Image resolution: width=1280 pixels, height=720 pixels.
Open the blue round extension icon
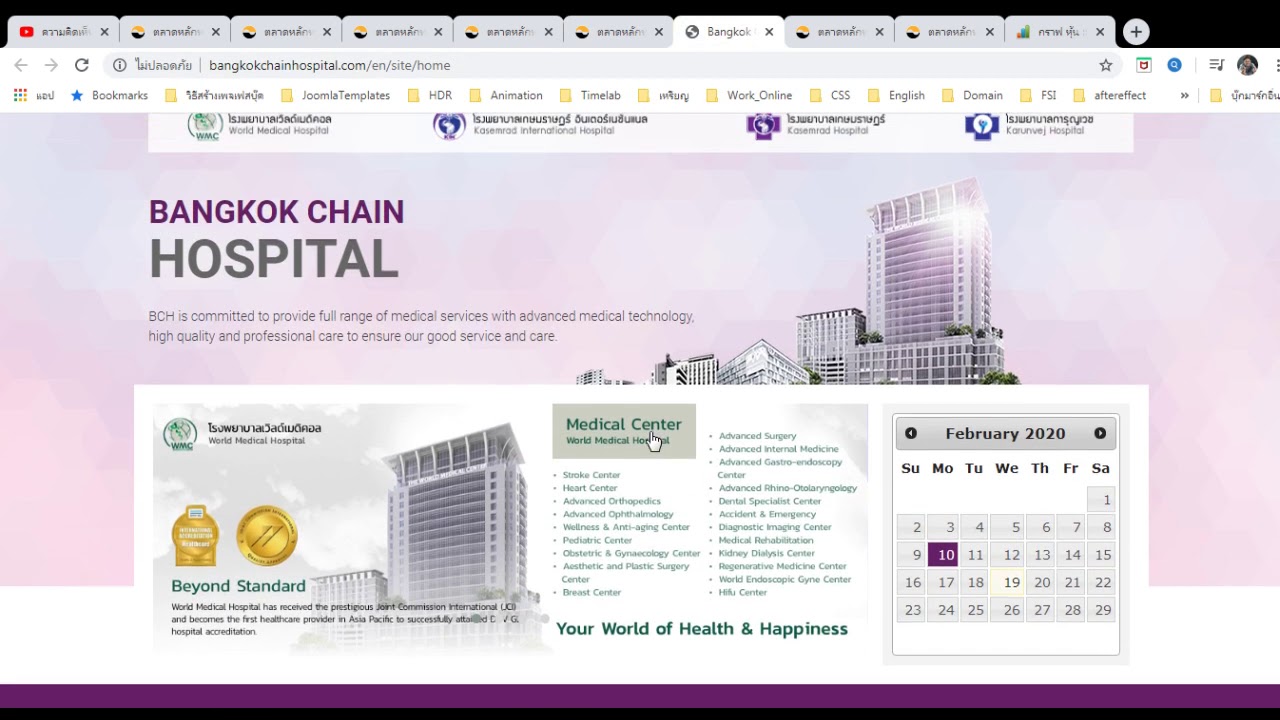point(1174,65)
